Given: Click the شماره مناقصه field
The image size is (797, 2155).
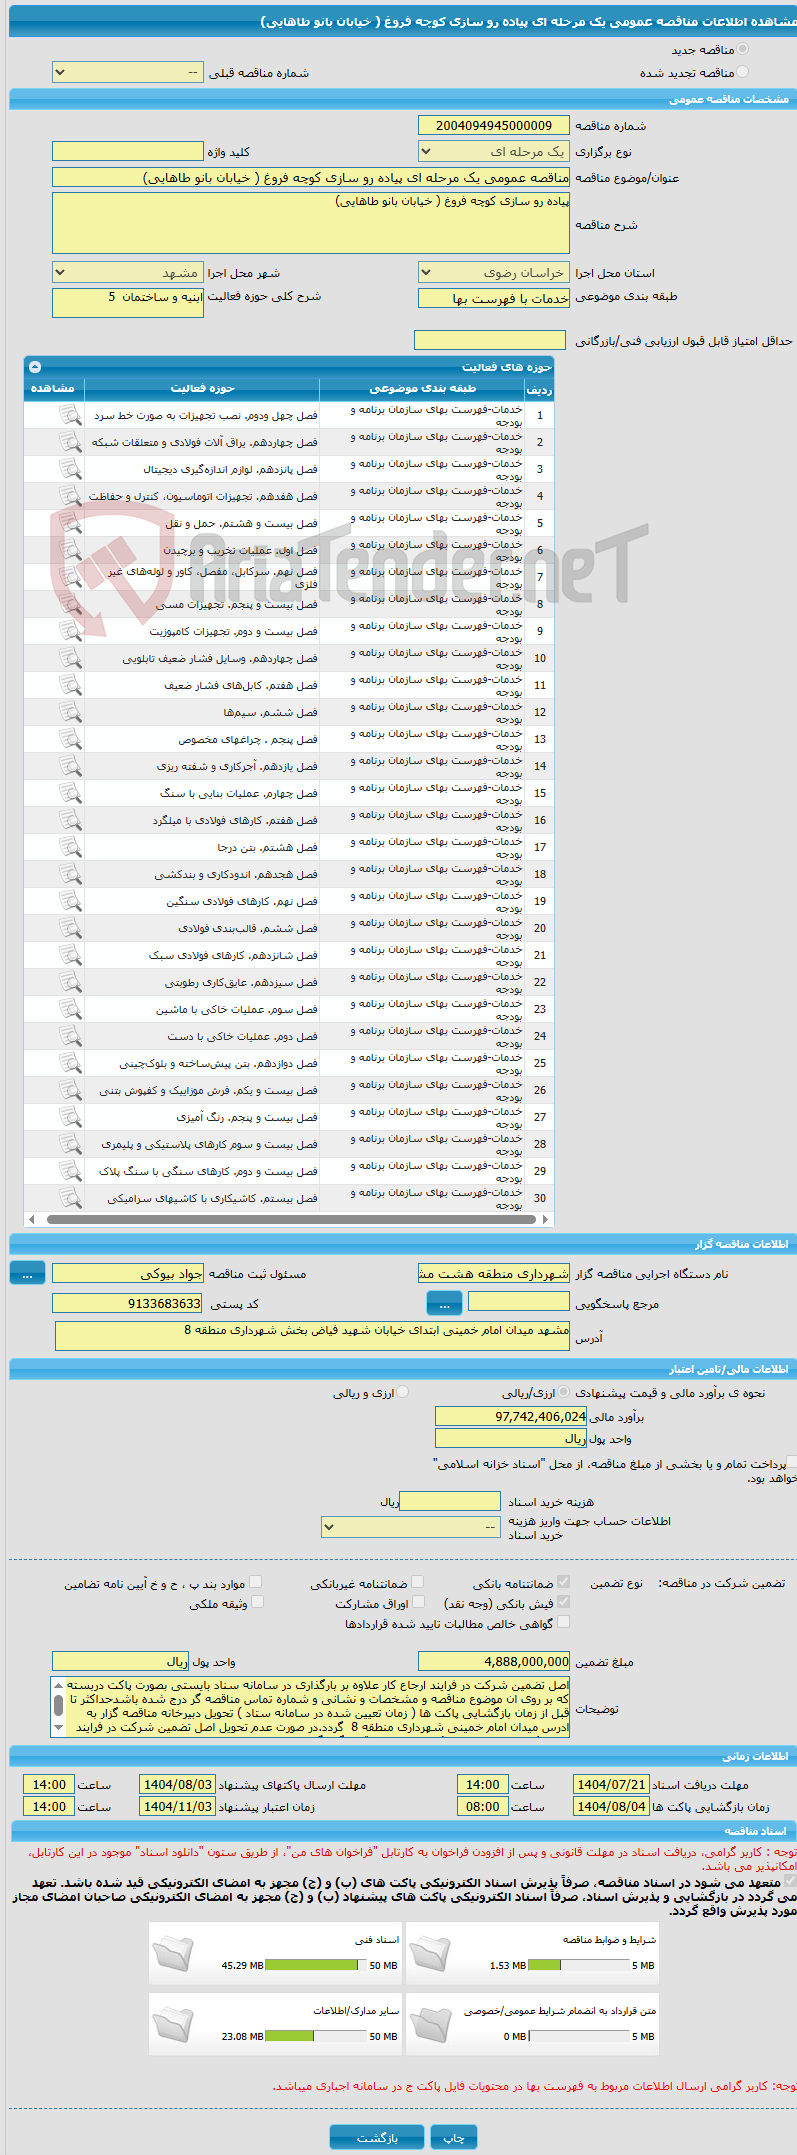Looking at the screenshot, I should [494, 125].
